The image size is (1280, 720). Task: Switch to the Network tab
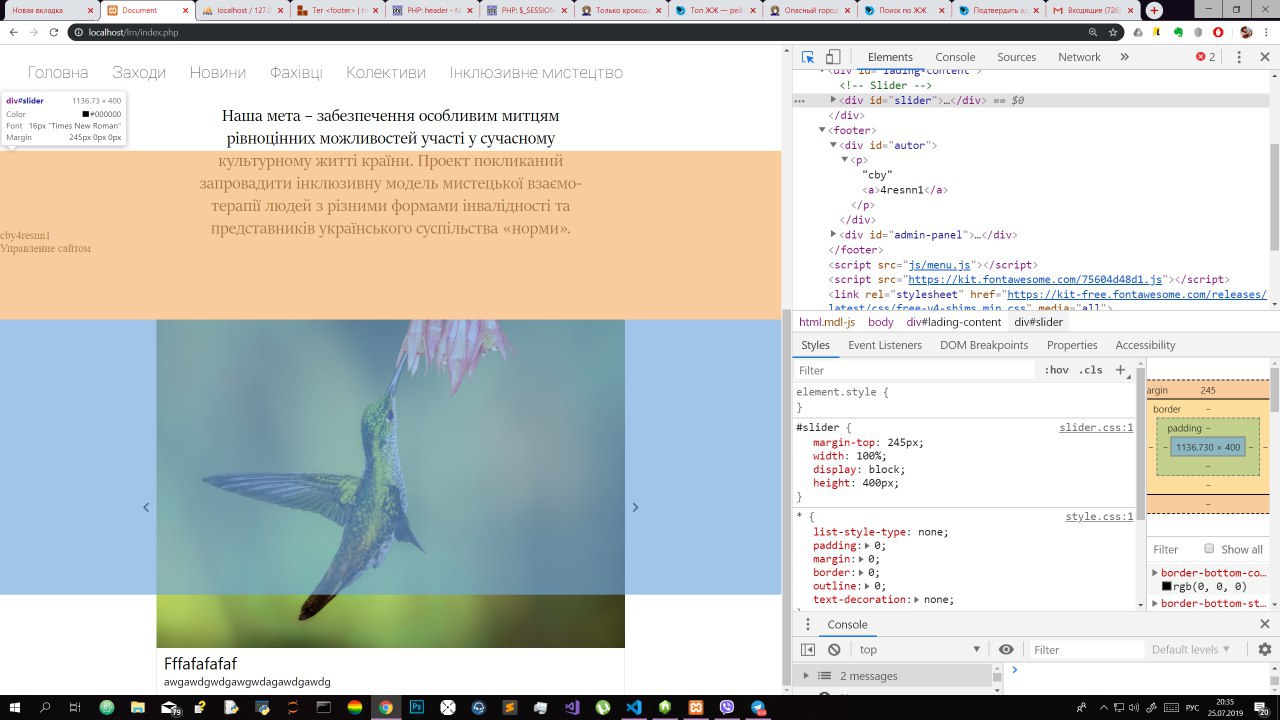[1079, 57]
